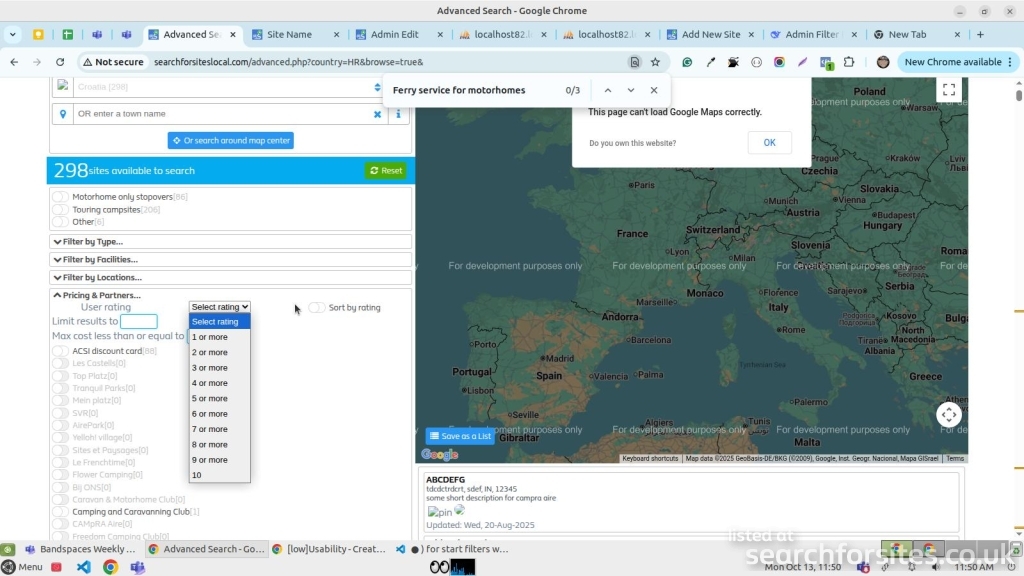The height and width of the screenshot is (576, 1024).
Task: Toggle Touring campsites filter
Action: 61,210
